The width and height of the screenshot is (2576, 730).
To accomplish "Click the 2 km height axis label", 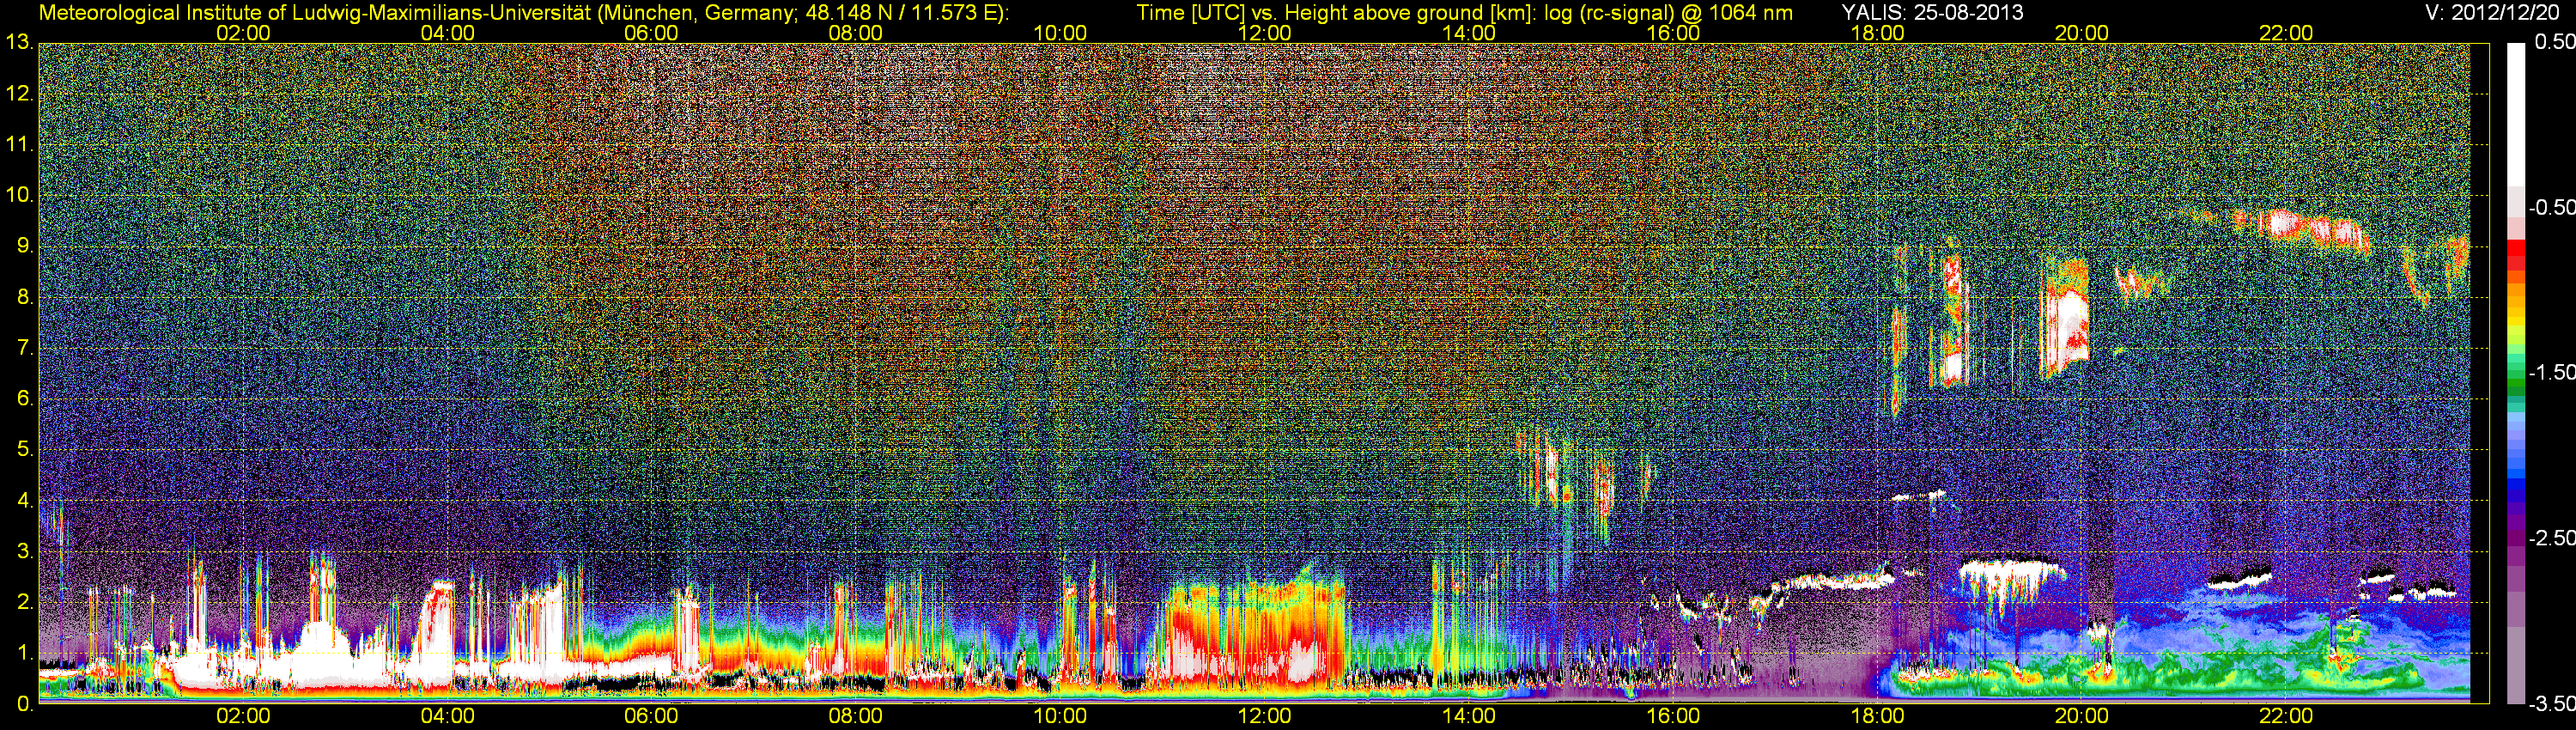I will tap(25, 602).
